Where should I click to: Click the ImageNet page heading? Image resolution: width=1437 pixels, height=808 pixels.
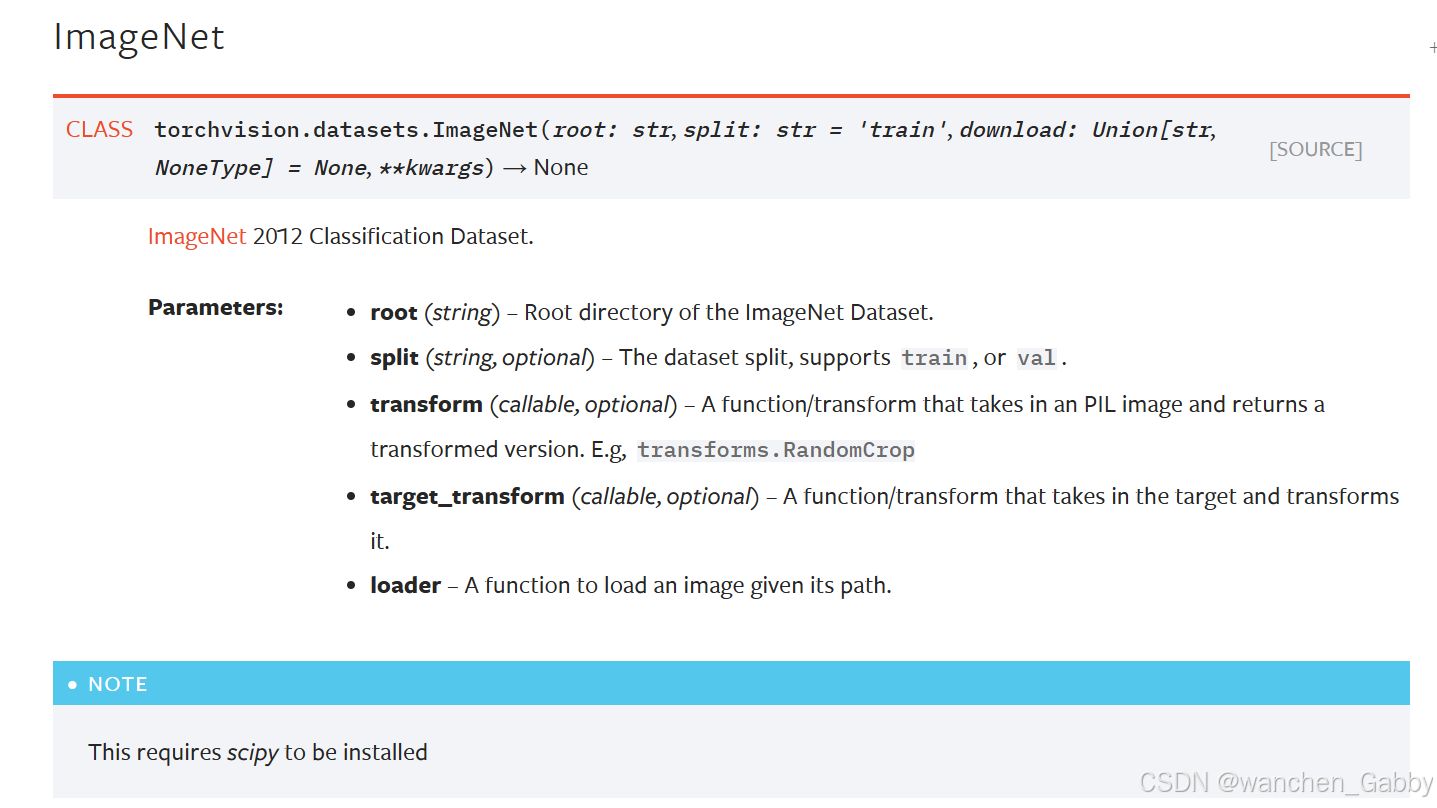(139, 37)
